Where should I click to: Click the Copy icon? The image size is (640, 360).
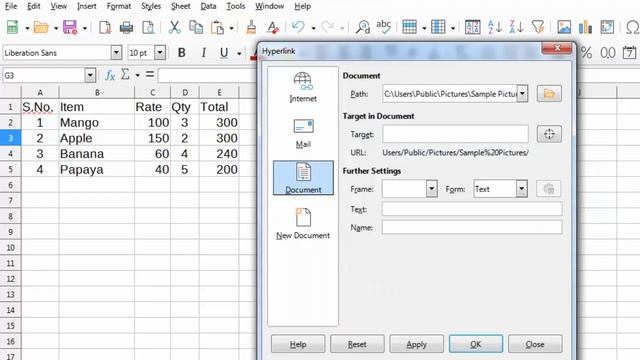(x=196, y=27)
